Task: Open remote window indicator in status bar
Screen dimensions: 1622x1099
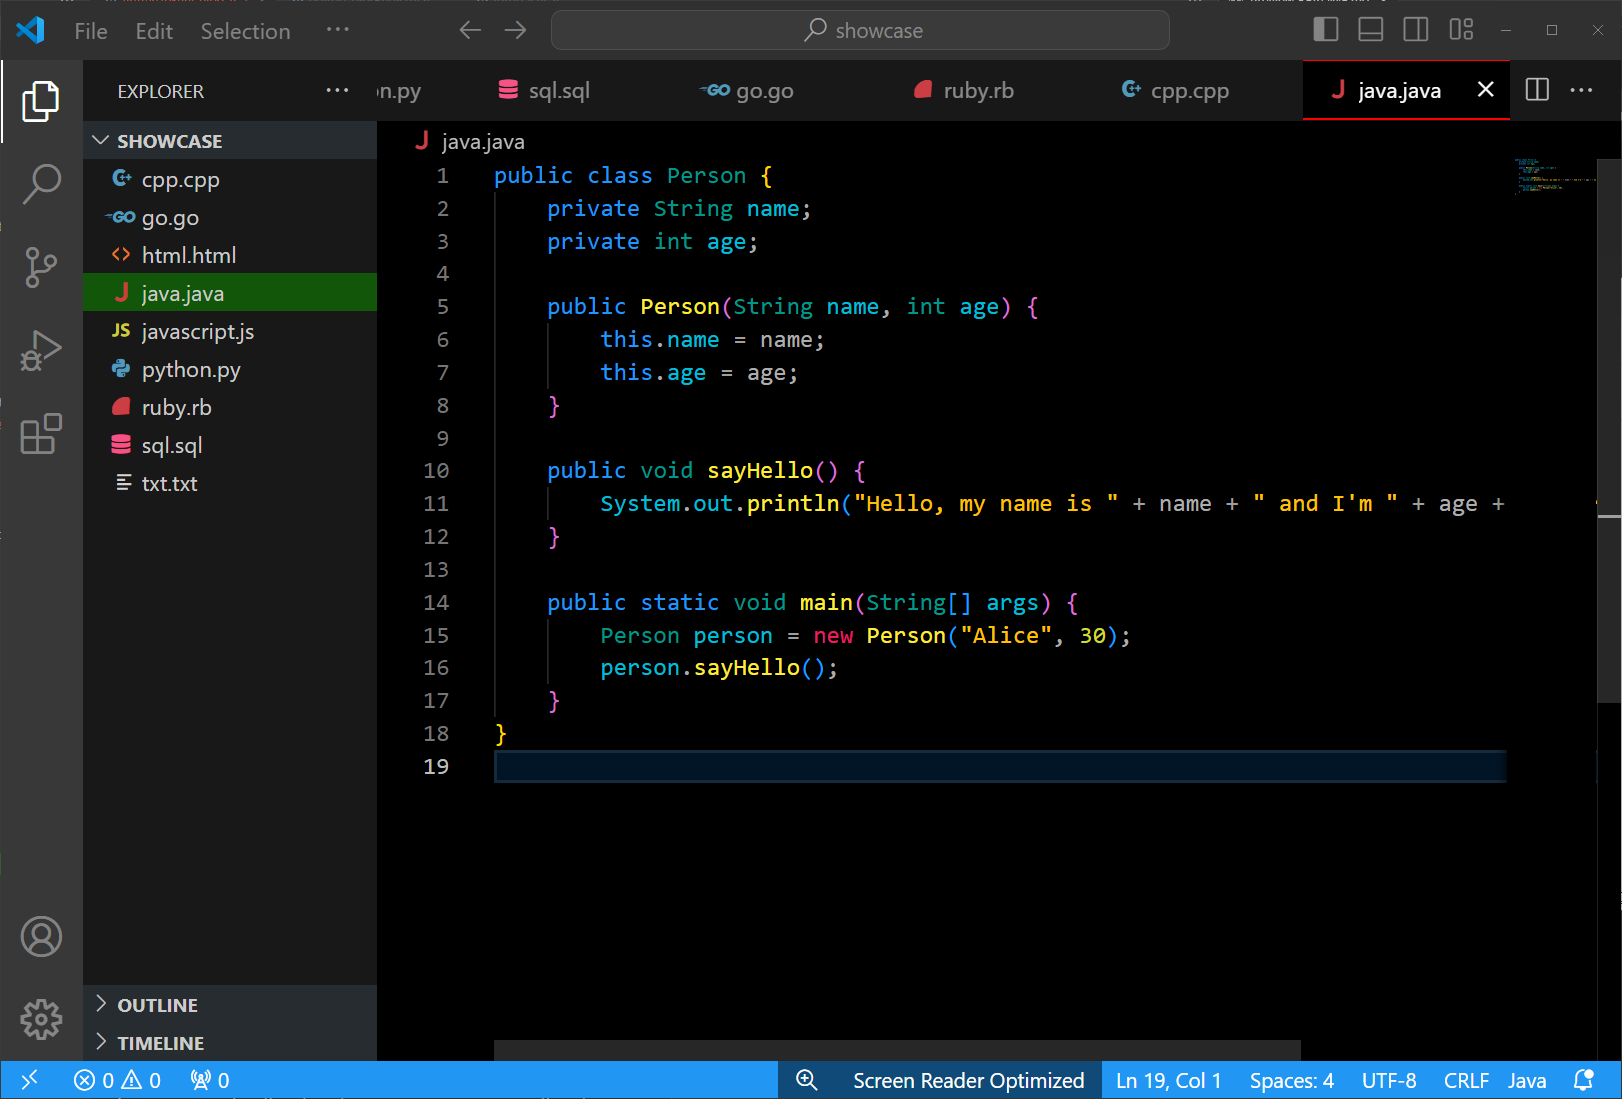Action: [29, 1080]
